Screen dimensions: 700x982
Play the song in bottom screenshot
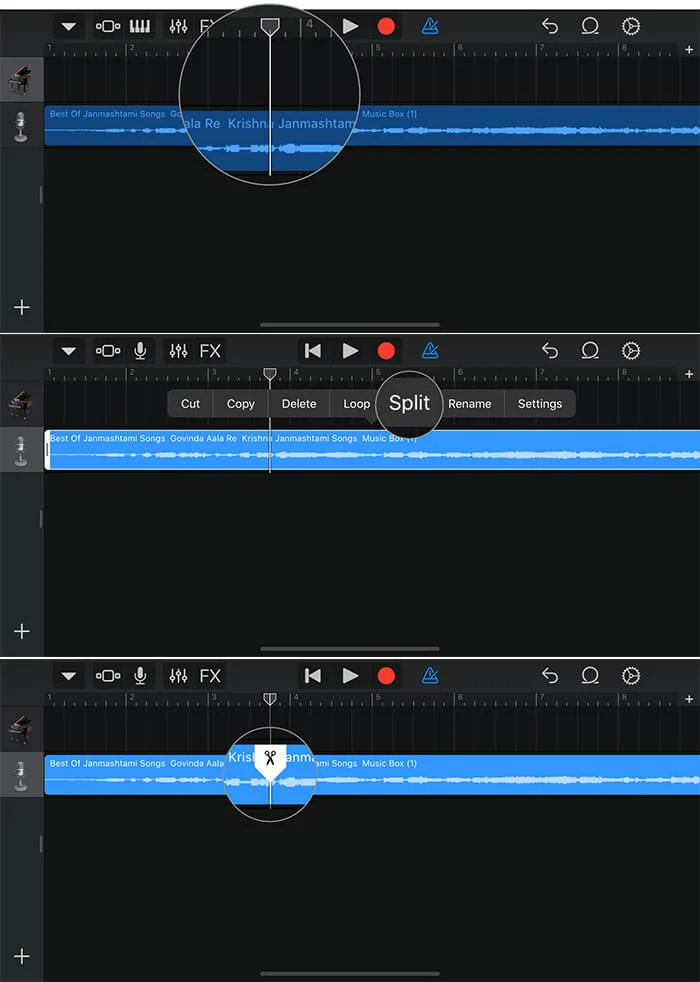click(351, 676)
